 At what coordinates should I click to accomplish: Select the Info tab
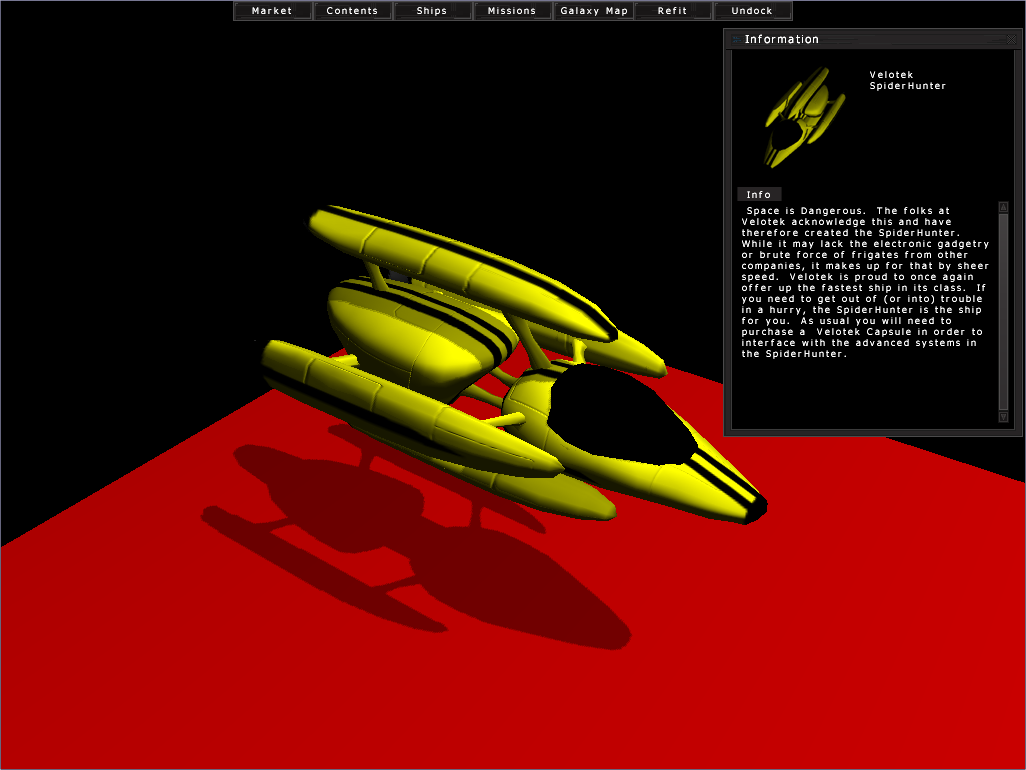[x=759, y=194]
